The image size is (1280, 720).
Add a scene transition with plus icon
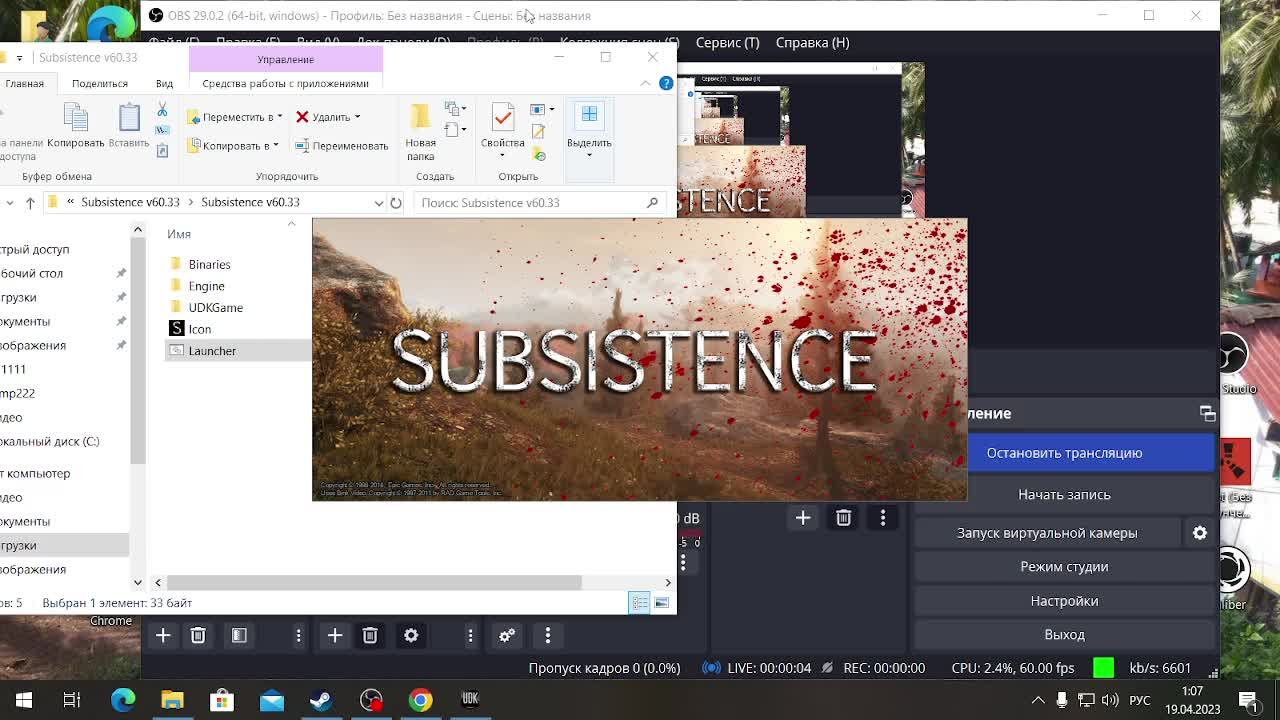tap(803, 517)
